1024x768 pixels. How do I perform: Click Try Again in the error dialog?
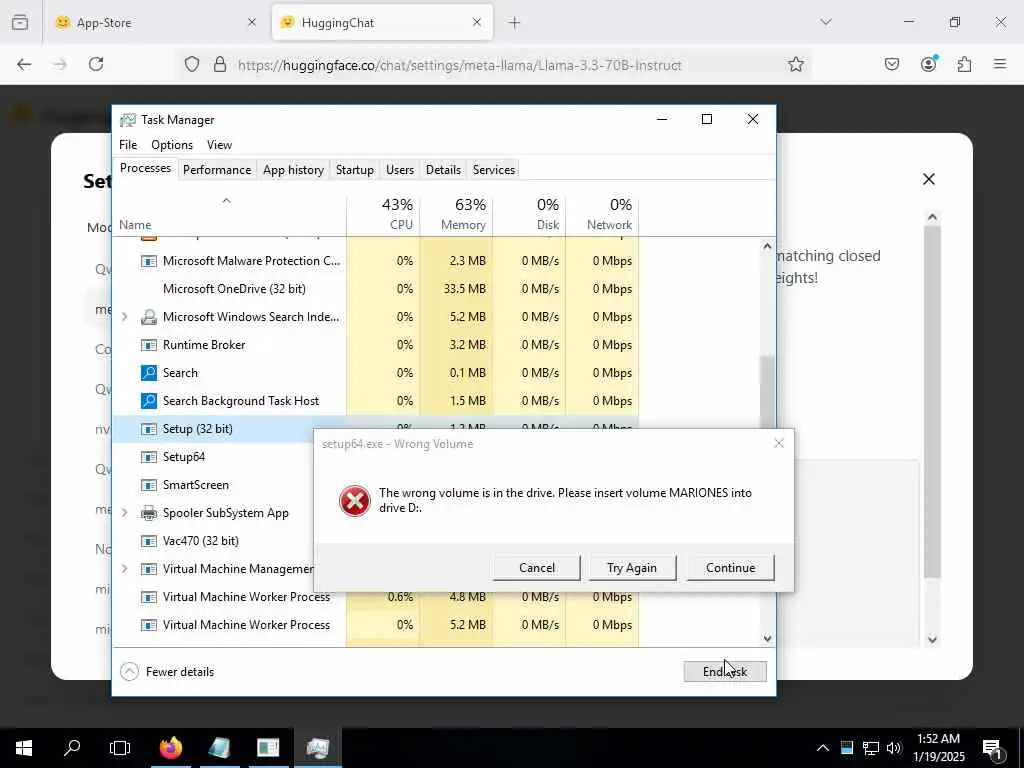pos(632,568)
